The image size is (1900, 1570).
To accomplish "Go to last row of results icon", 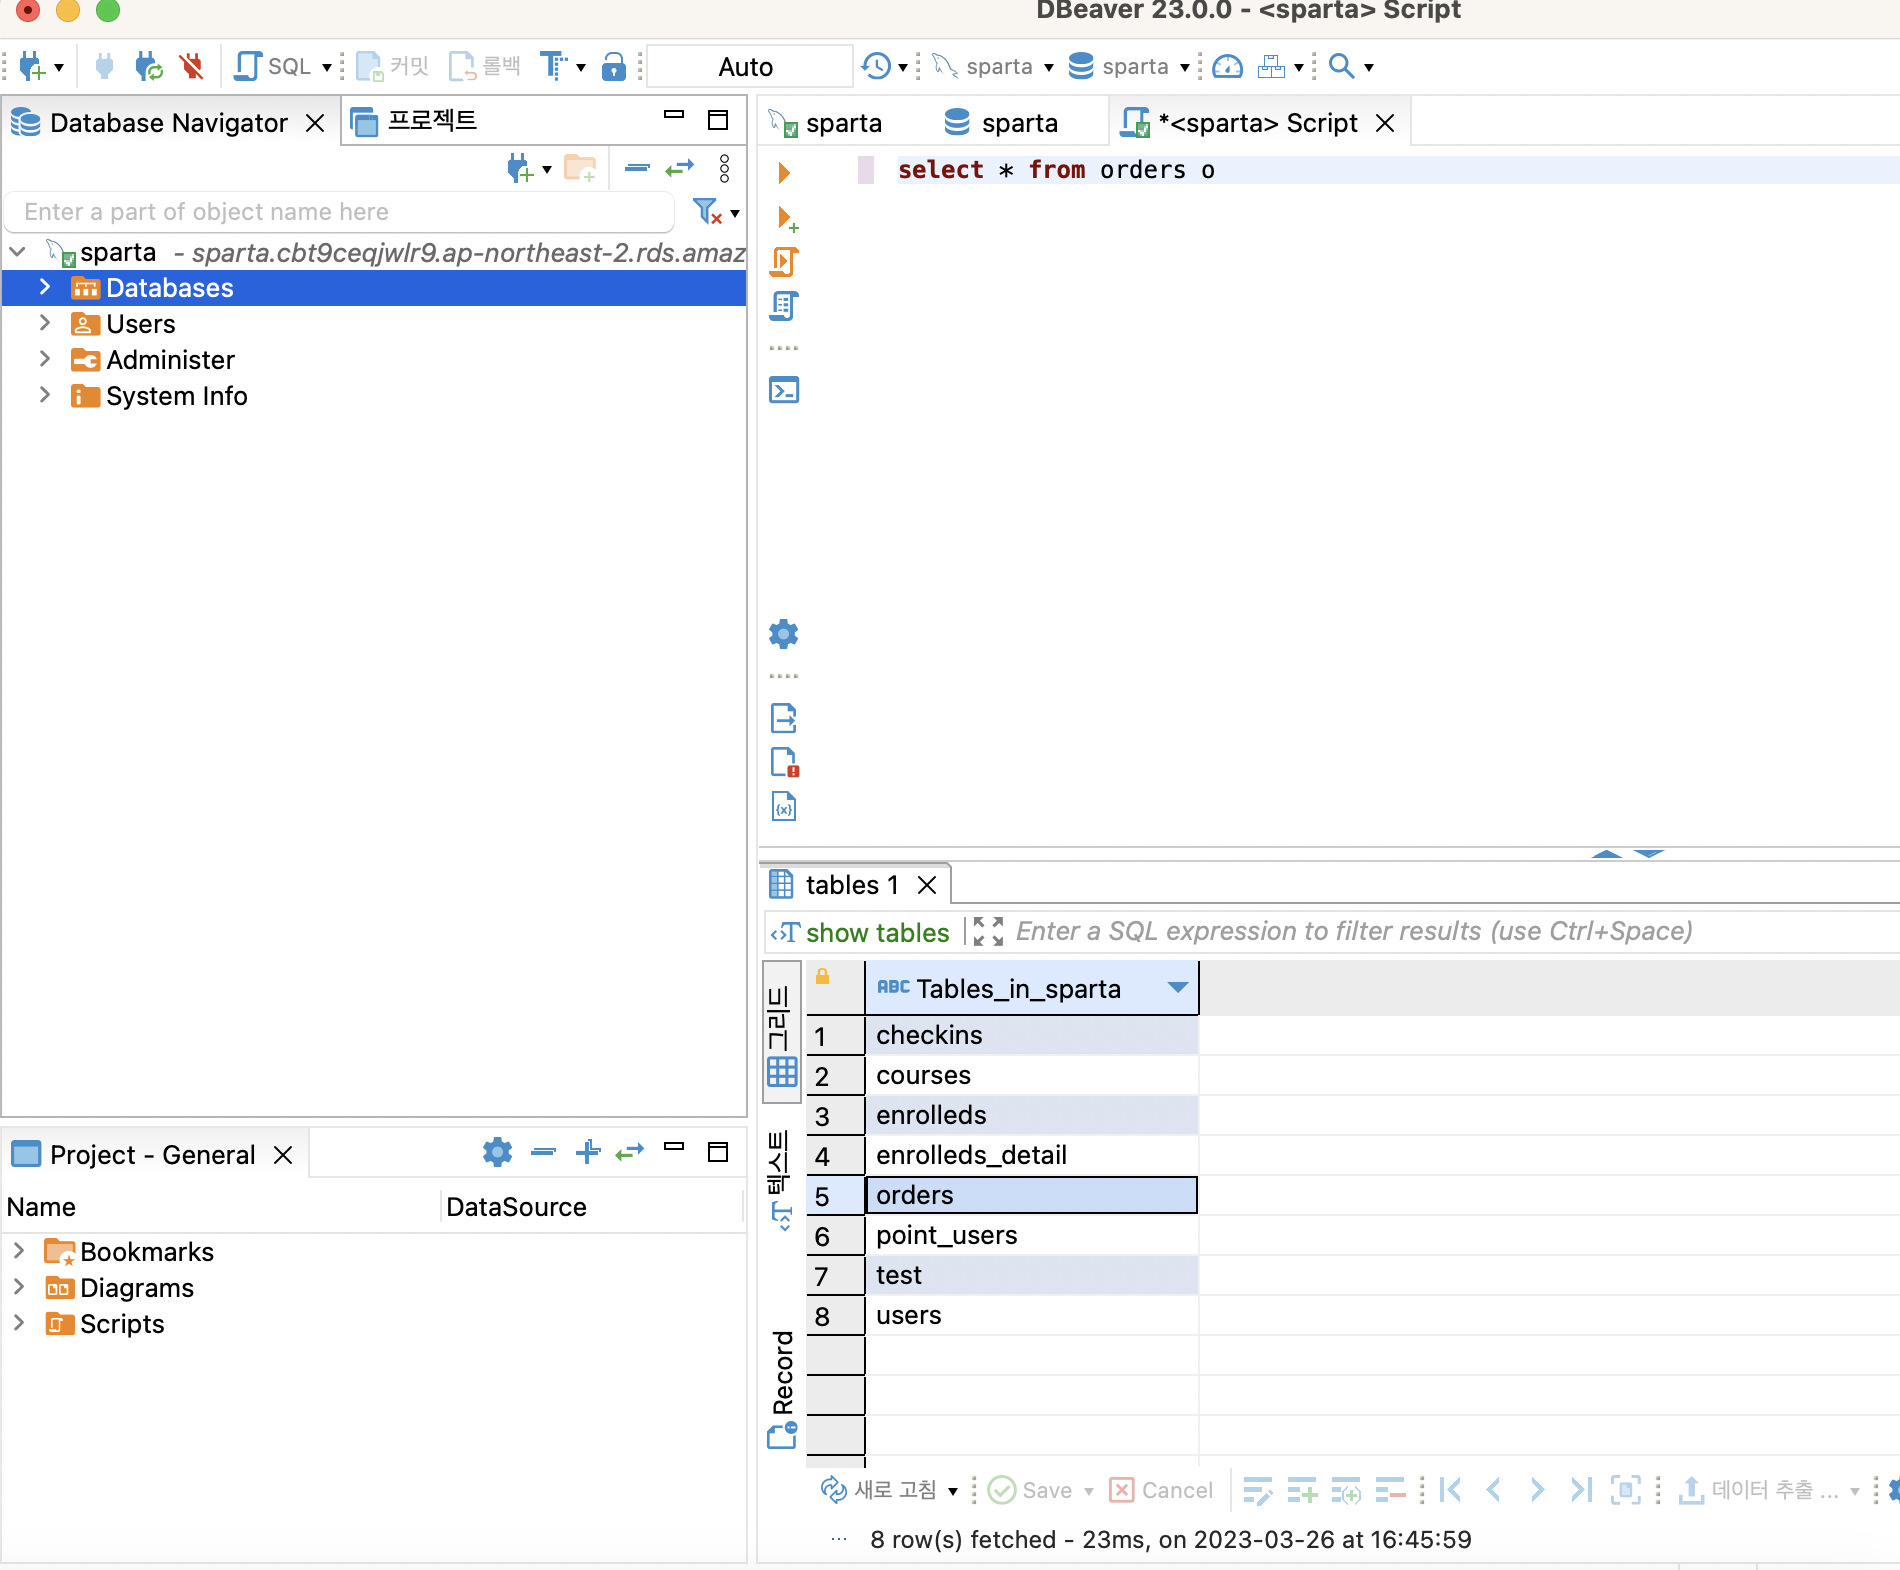I will pos(1580,1490).
